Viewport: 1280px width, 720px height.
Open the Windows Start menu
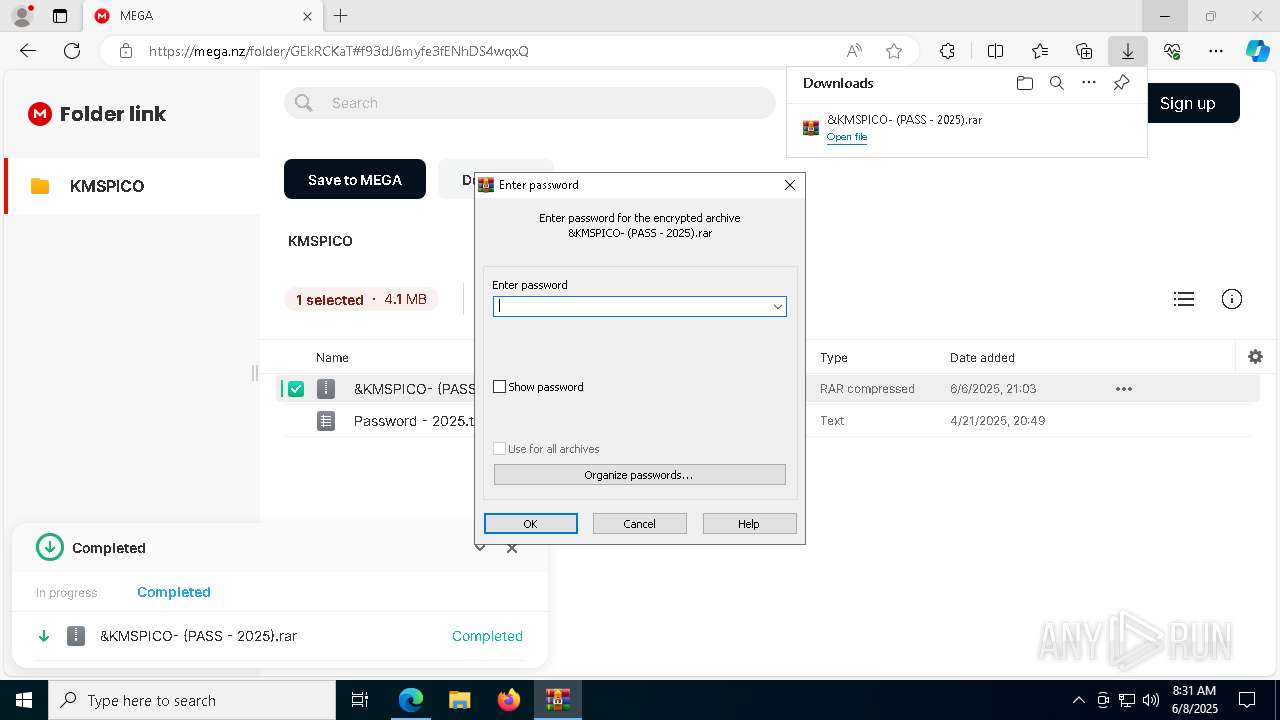24,700
